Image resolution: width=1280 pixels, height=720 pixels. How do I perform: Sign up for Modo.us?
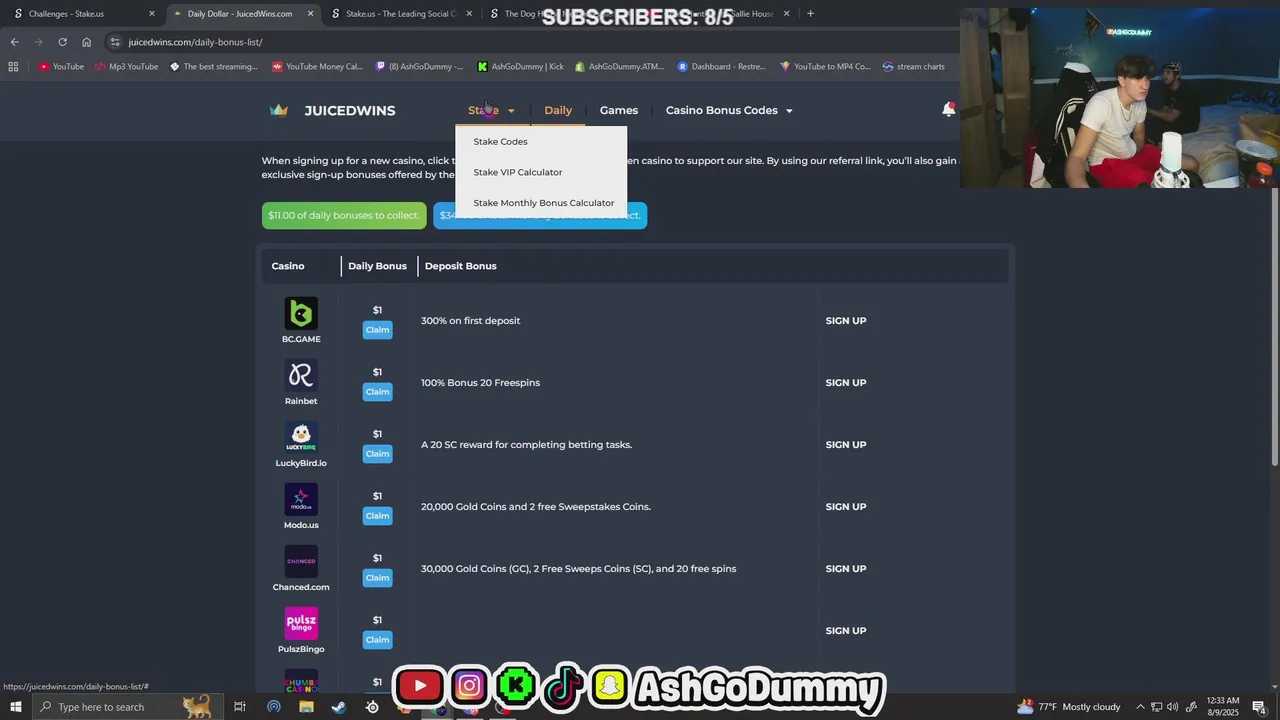tap(846, 507)
